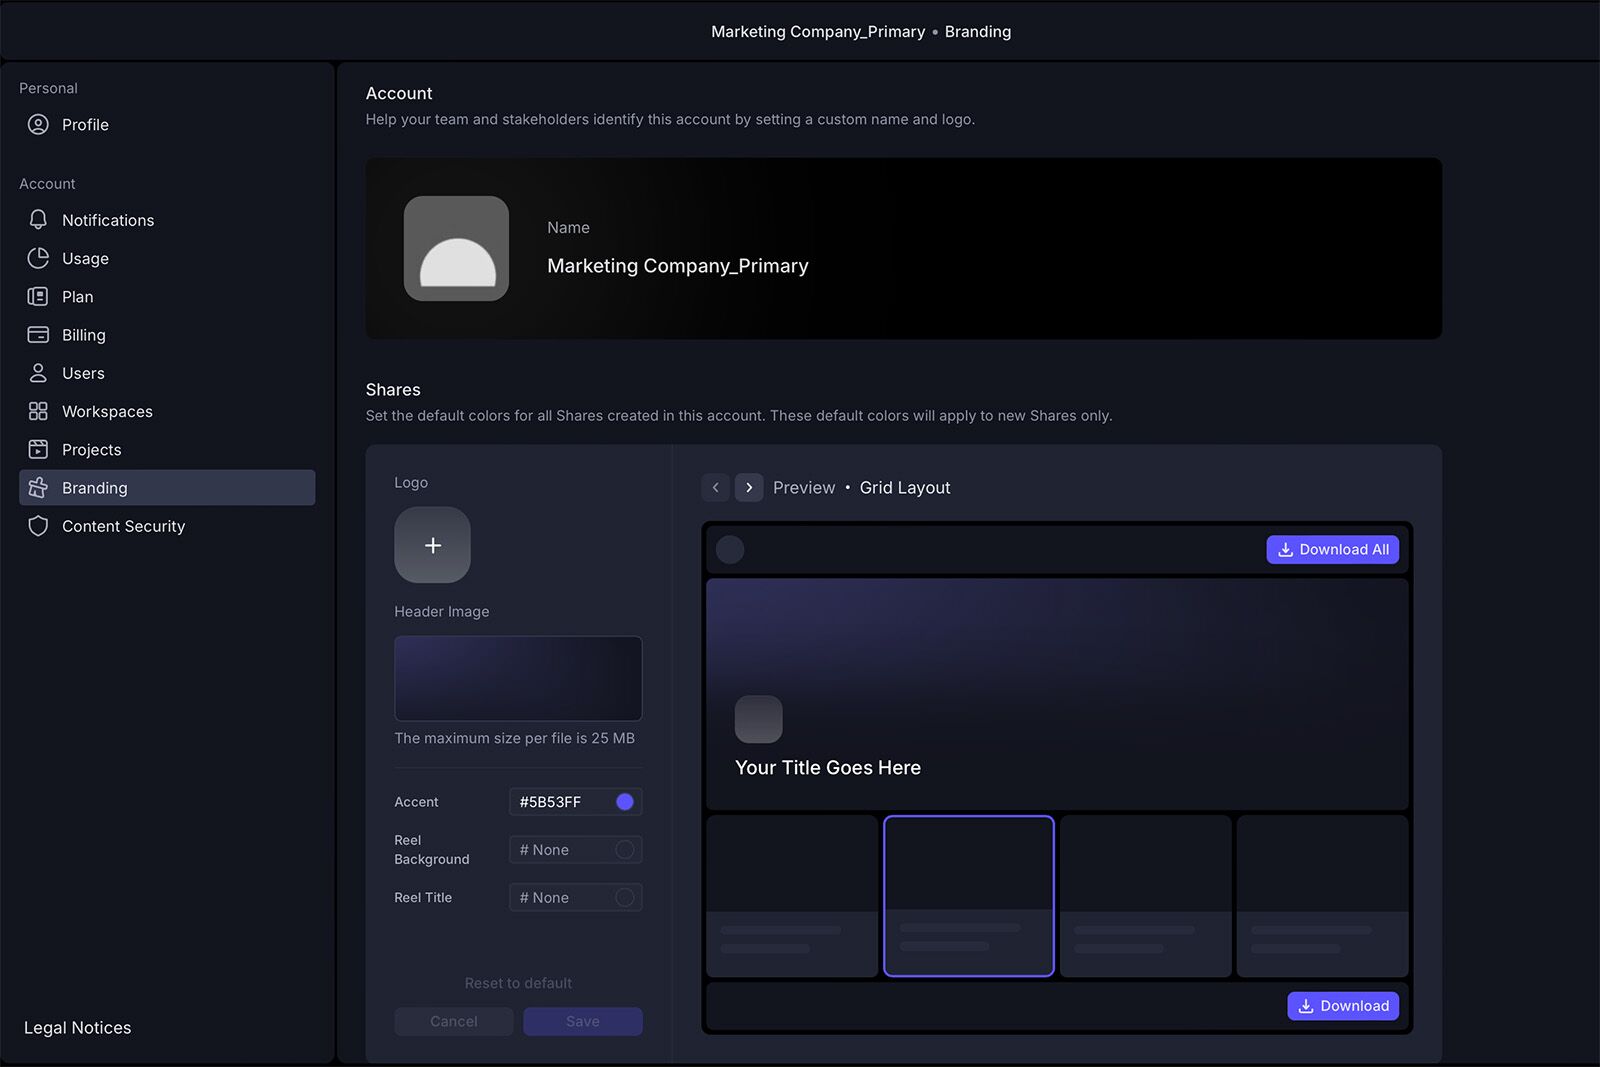Viewport: 1600px width, 1067px height.
Task: Select the Usage pie chart icon
Action: [x=38, y=258]
